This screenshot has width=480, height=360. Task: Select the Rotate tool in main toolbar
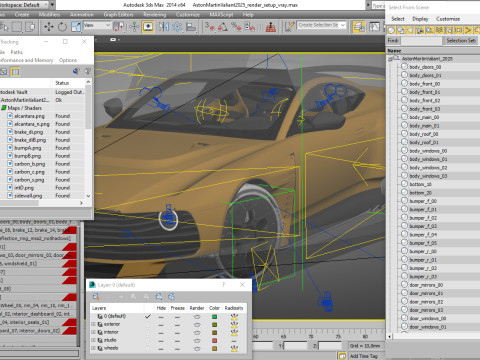click(x=62, y=27)
